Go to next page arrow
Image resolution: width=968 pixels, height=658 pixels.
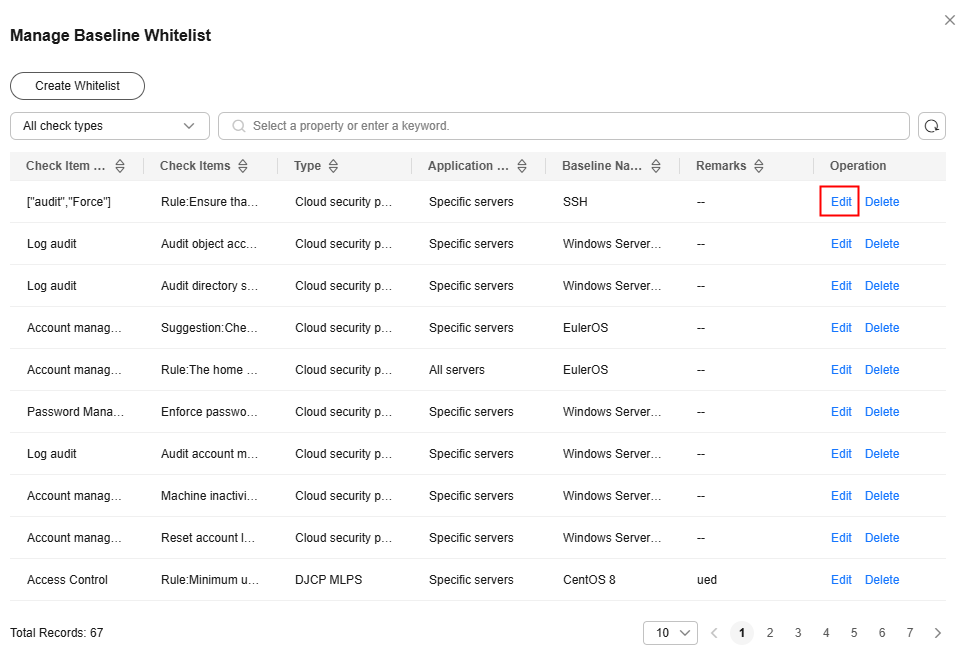coord(937,633)
